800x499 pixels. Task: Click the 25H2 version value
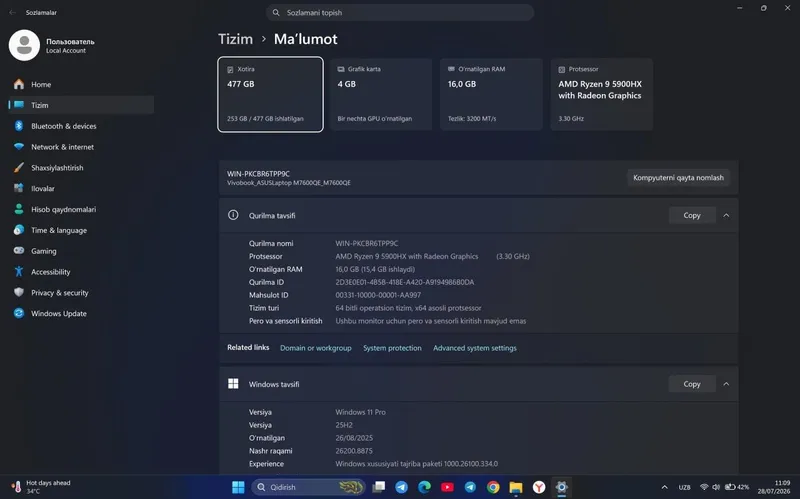[344, 425]
